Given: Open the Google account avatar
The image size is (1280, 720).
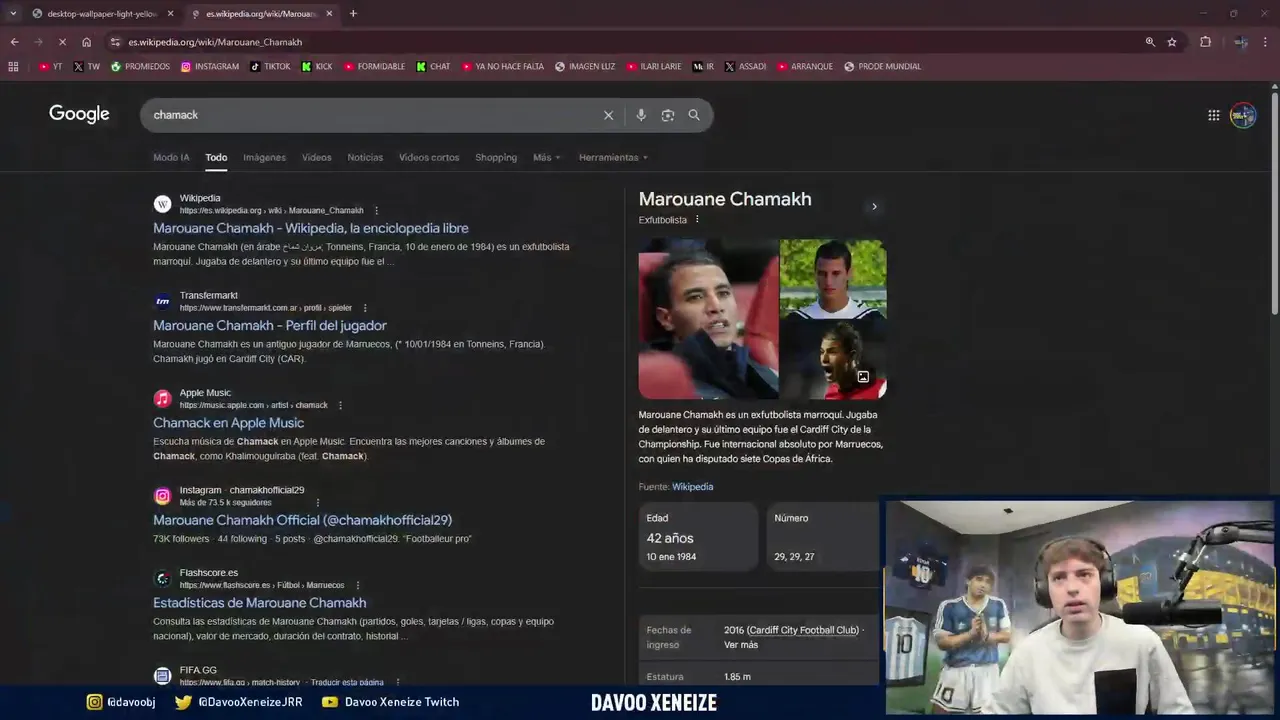Looking at the screenshot, I should 1243,115.
